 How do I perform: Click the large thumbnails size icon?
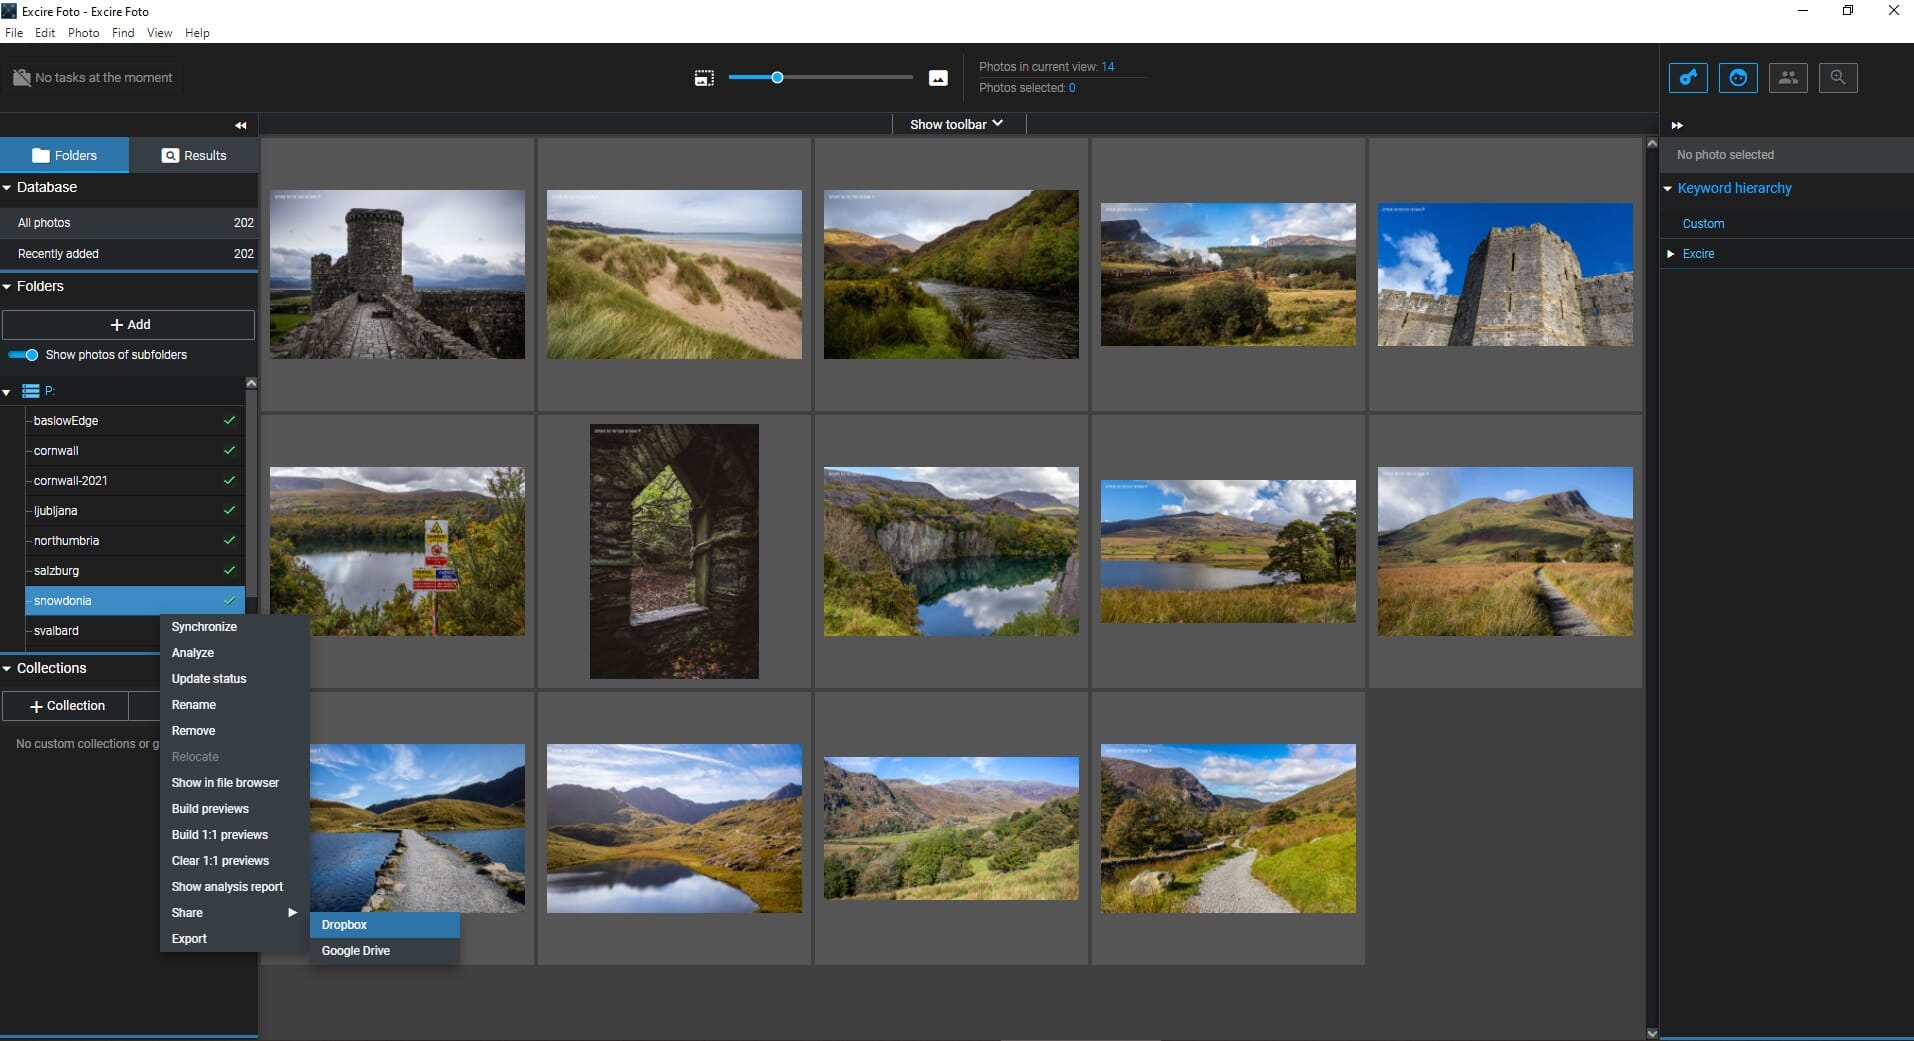pyautogui.click(x=938, y=78)
